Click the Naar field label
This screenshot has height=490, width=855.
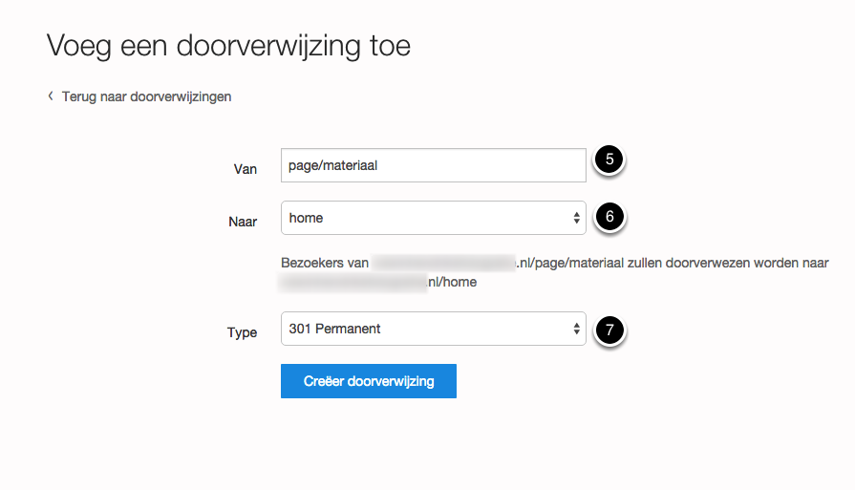tap(243, 221)
